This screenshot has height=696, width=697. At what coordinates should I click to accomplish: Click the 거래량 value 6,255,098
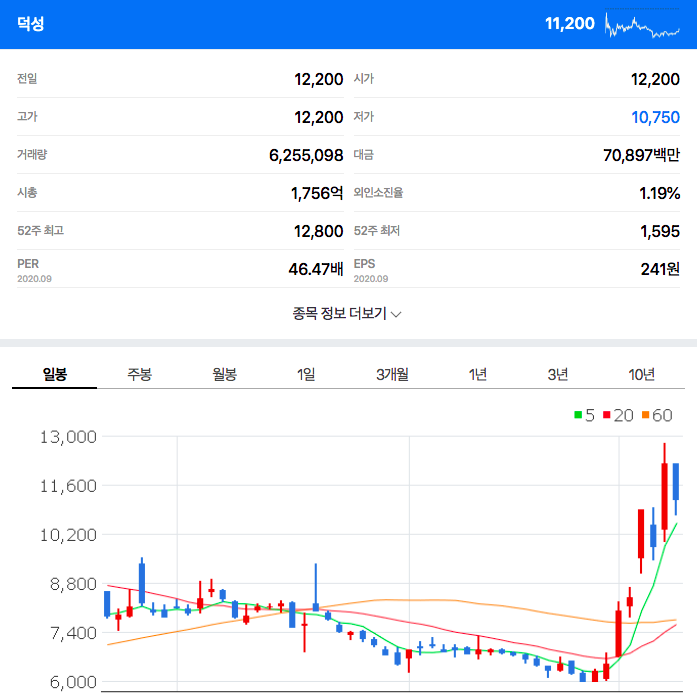306,155
